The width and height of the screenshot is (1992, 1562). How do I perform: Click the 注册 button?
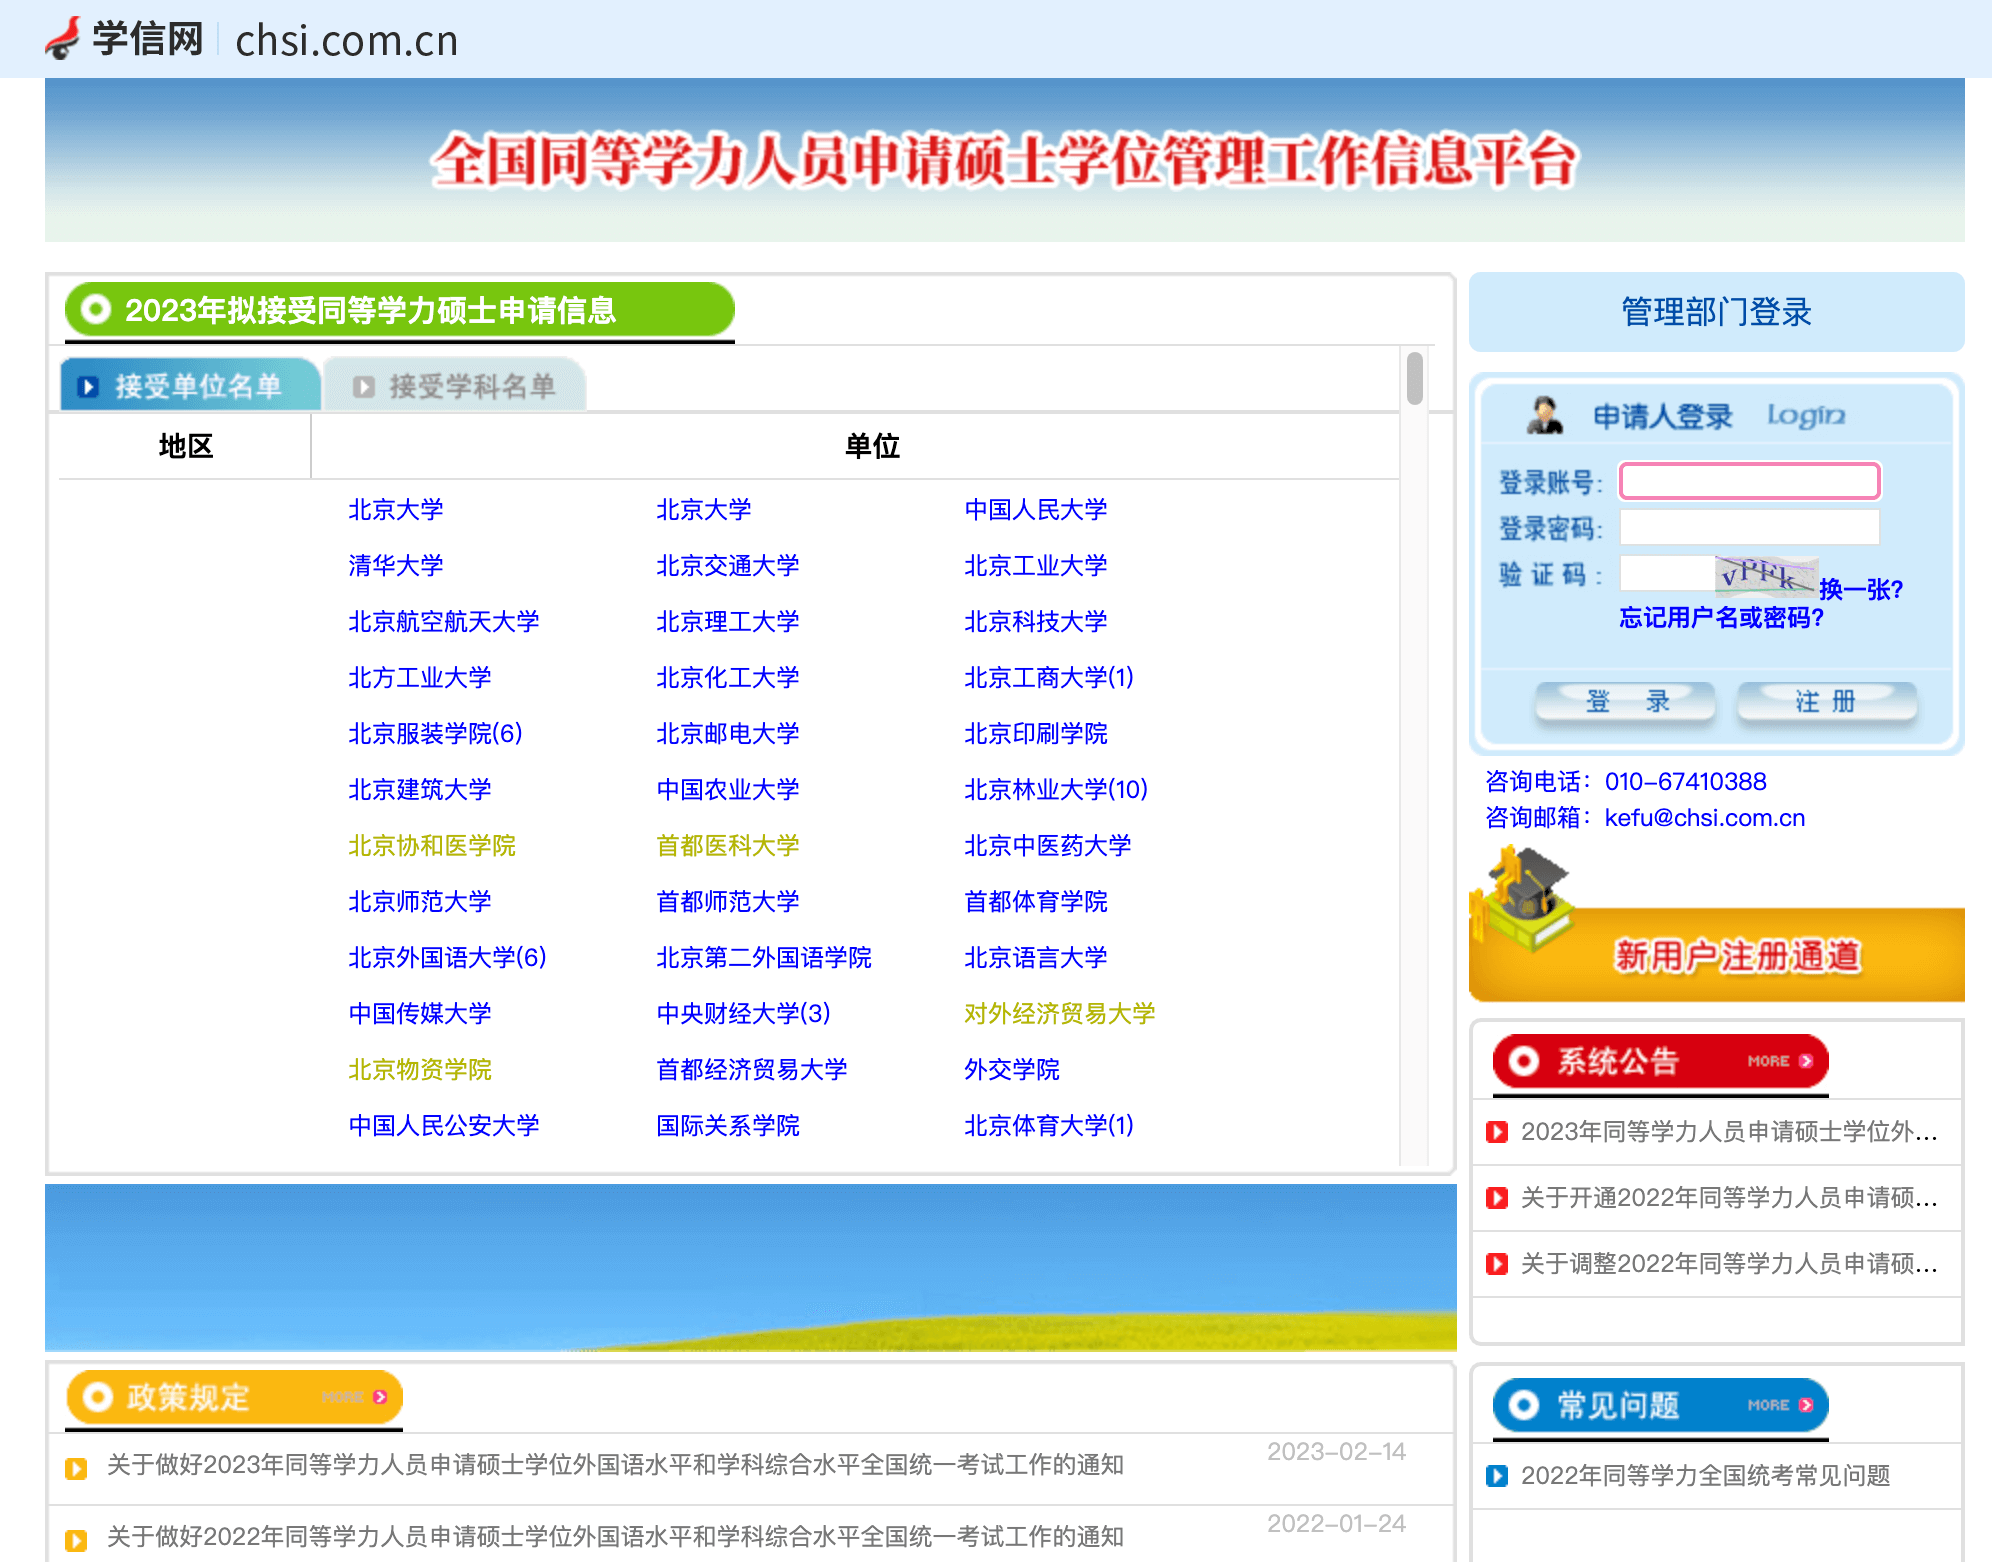(1827, 701)
